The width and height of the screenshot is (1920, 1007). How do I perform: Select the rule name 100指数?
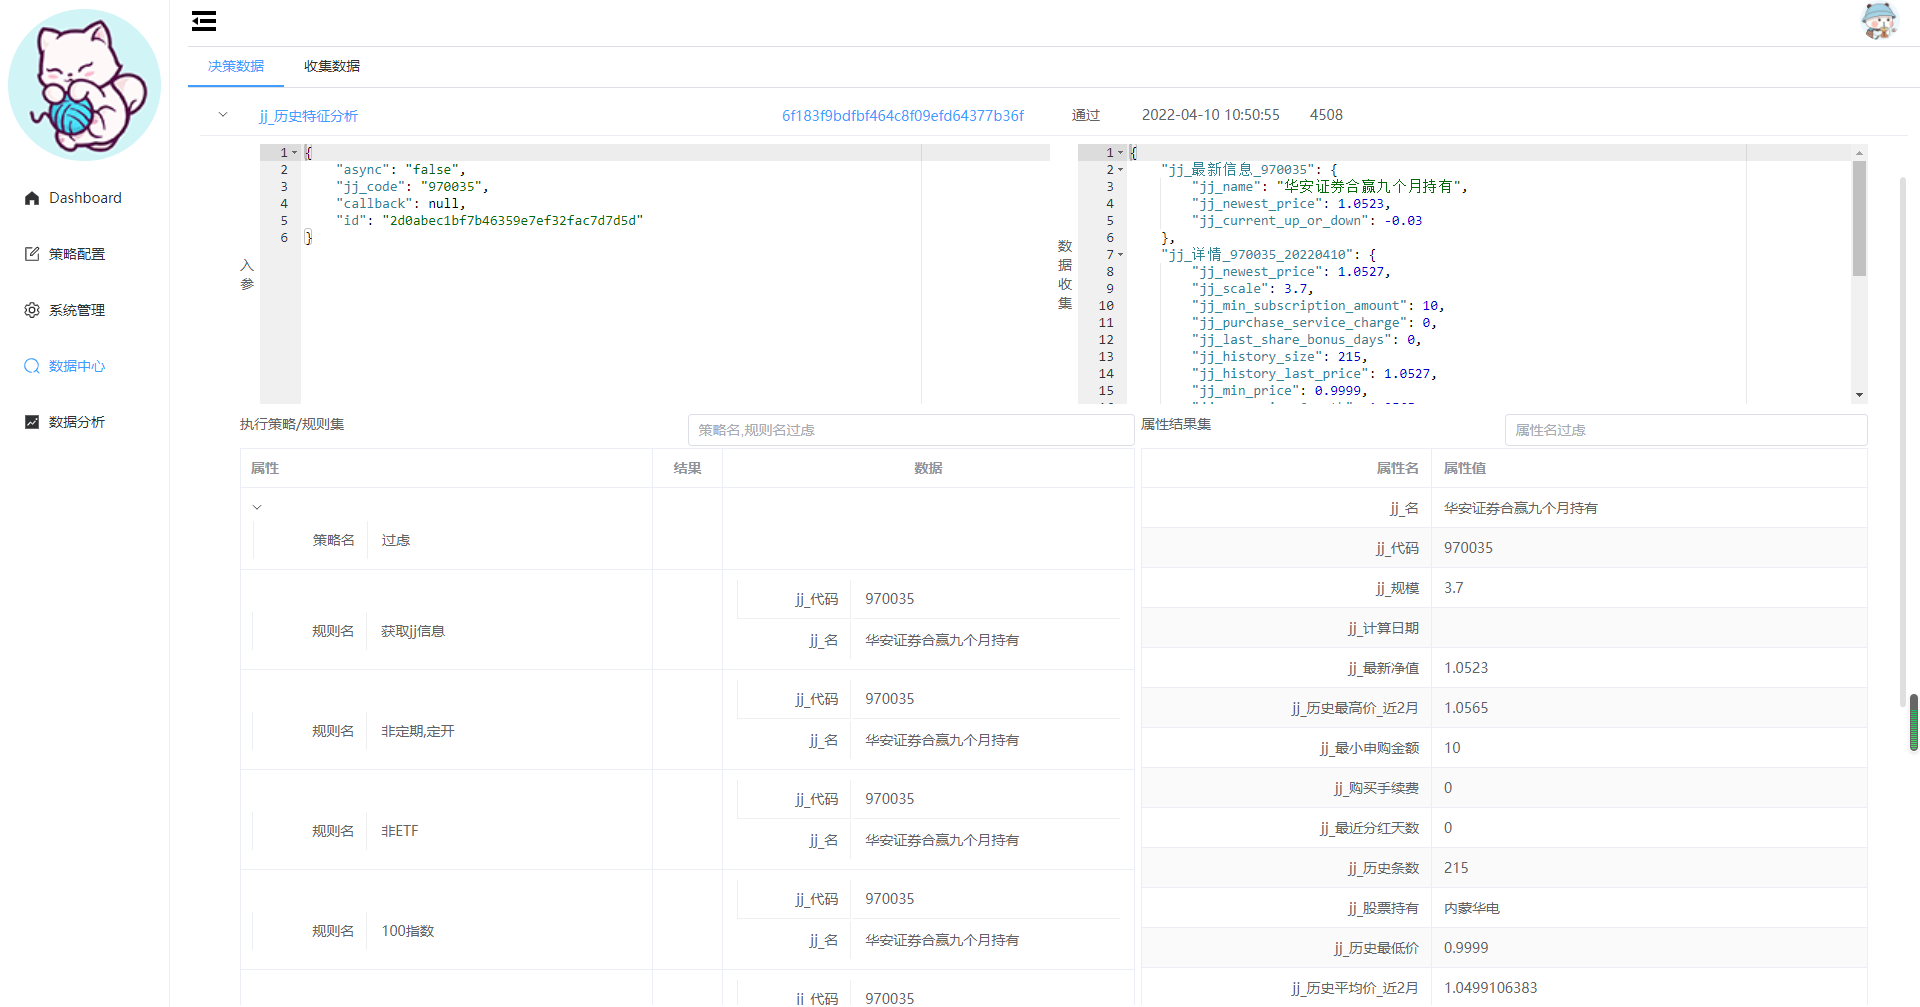point(408,931)
